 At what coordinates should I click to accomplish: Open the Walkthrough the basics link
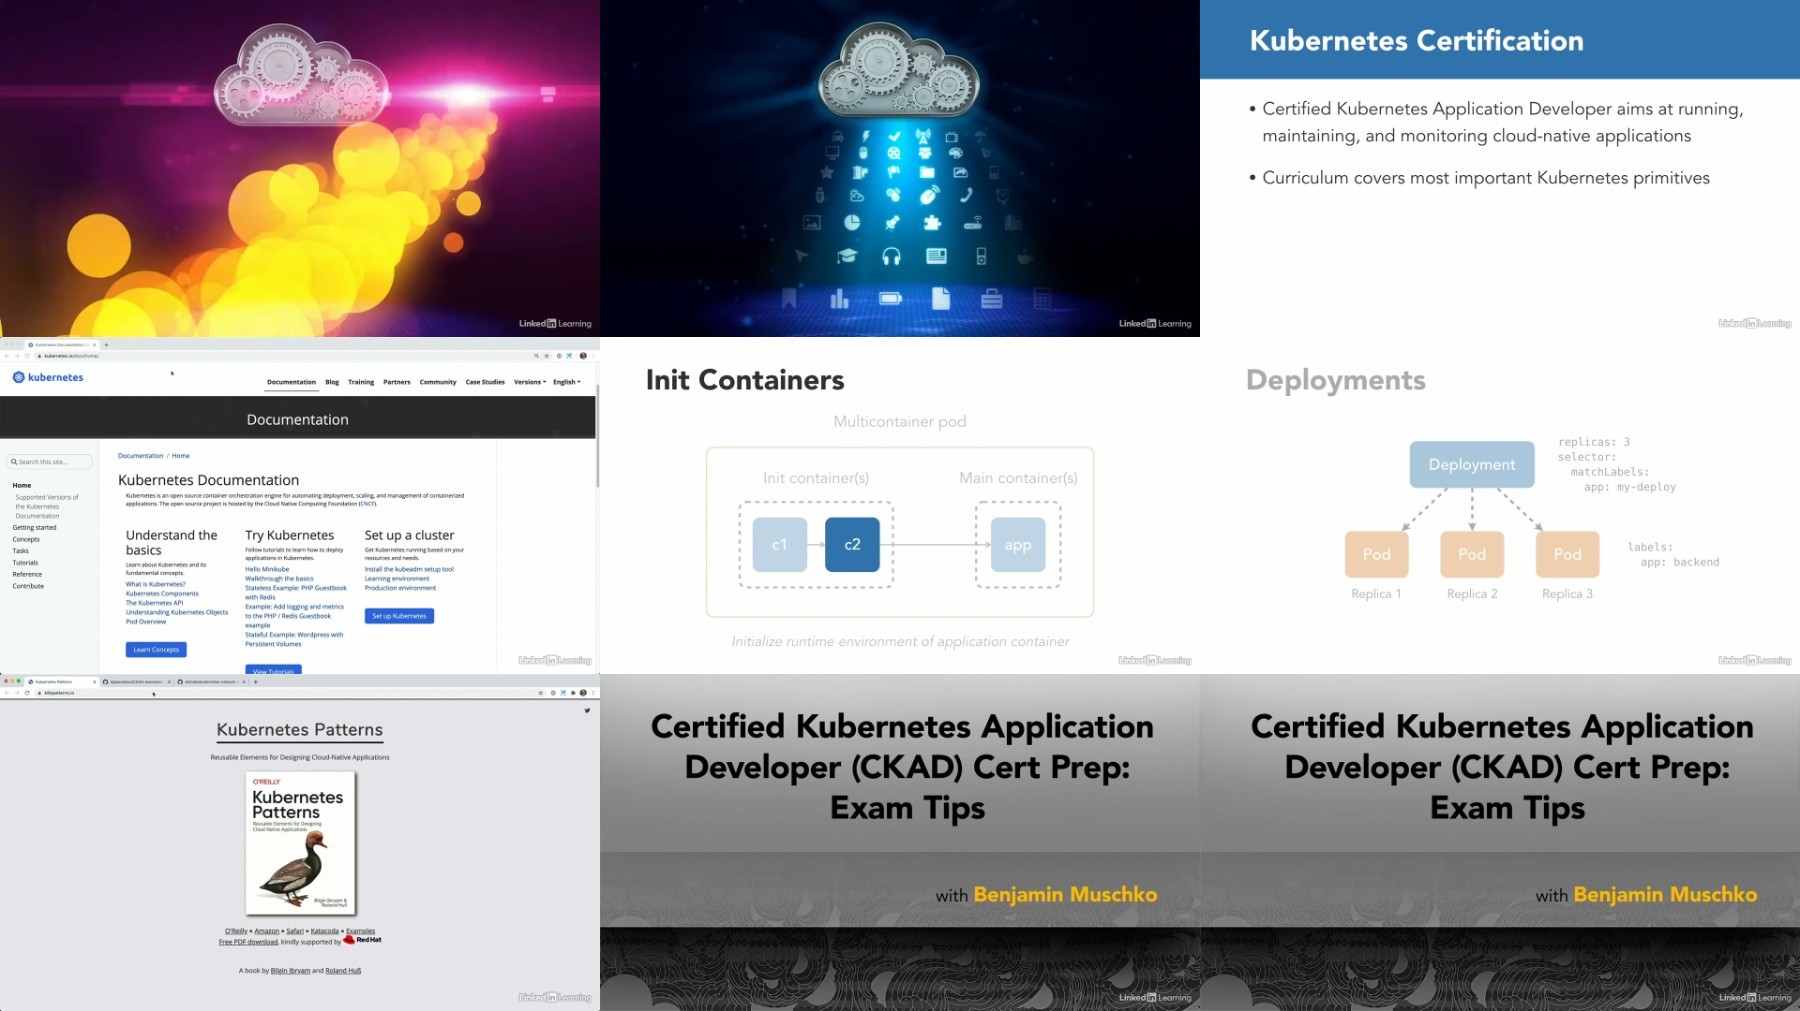tap(279, 579)
